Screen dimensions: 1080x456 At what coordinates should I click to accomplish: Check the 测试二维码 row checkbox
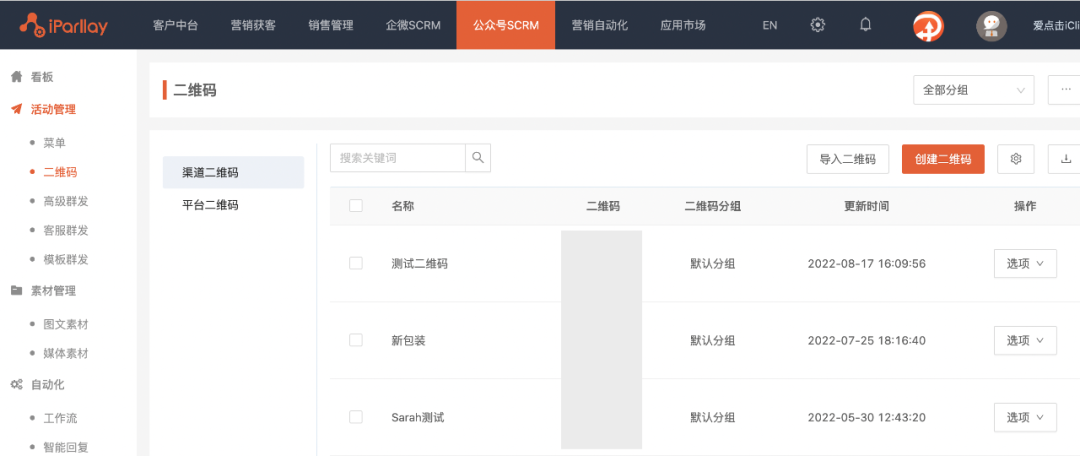click(356, 263)
